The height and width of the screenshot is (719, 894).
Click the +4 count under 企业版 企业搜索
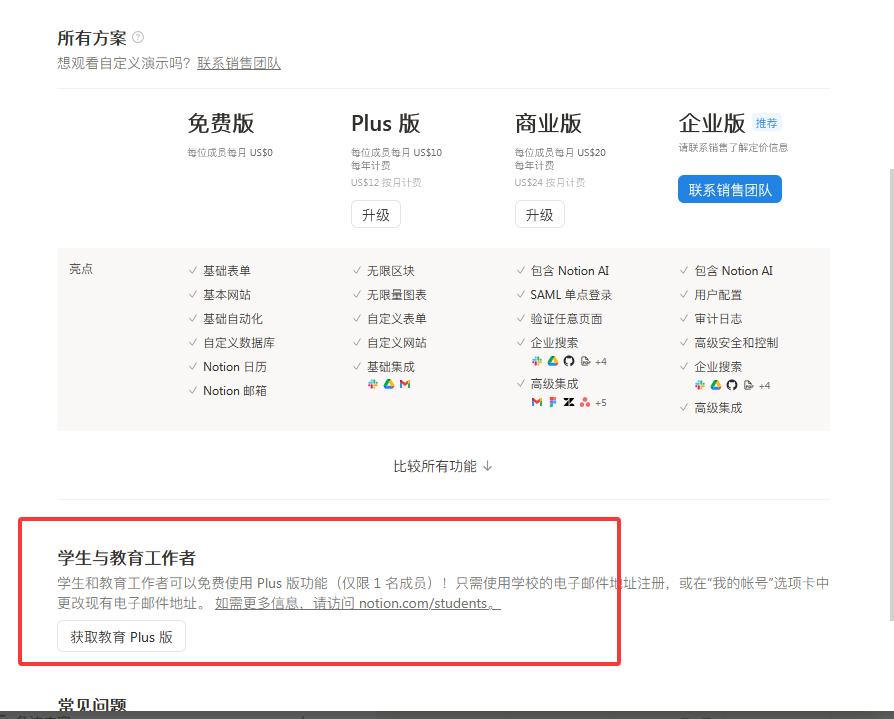click(x=765, y=385)
